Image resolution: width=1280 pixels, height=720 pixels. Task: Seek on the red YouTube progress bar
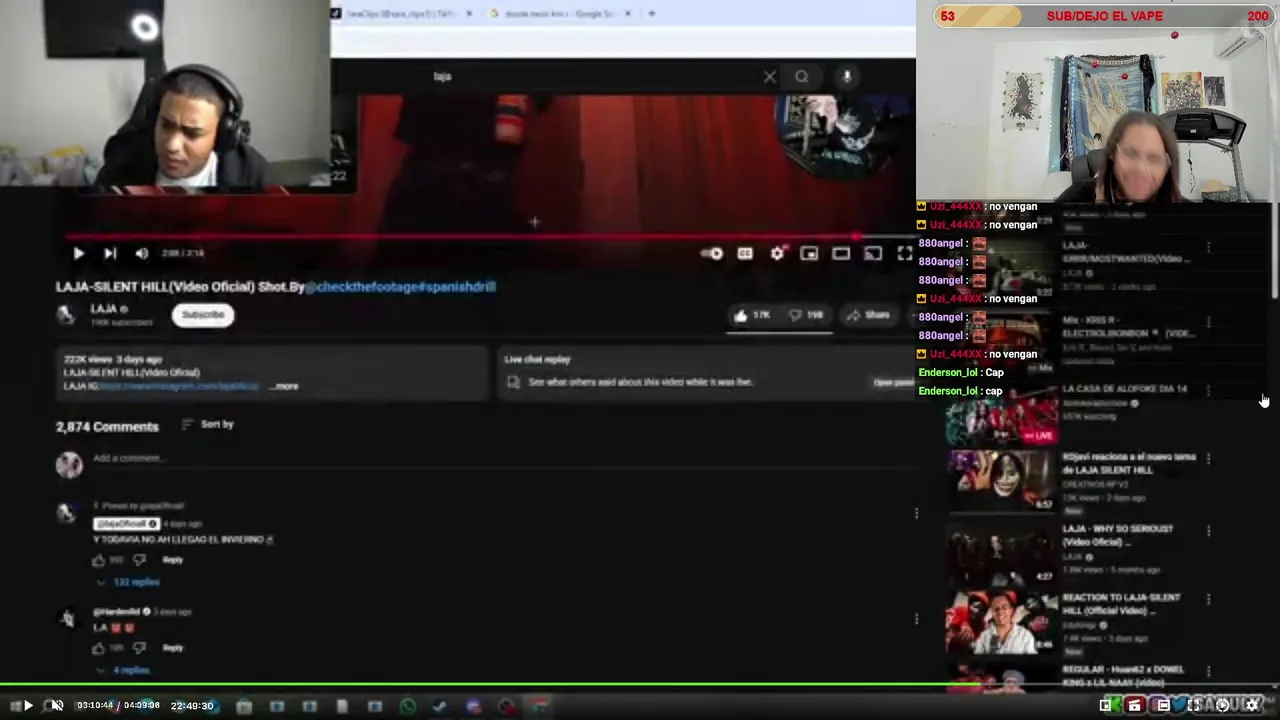click(x=490, y=237)
